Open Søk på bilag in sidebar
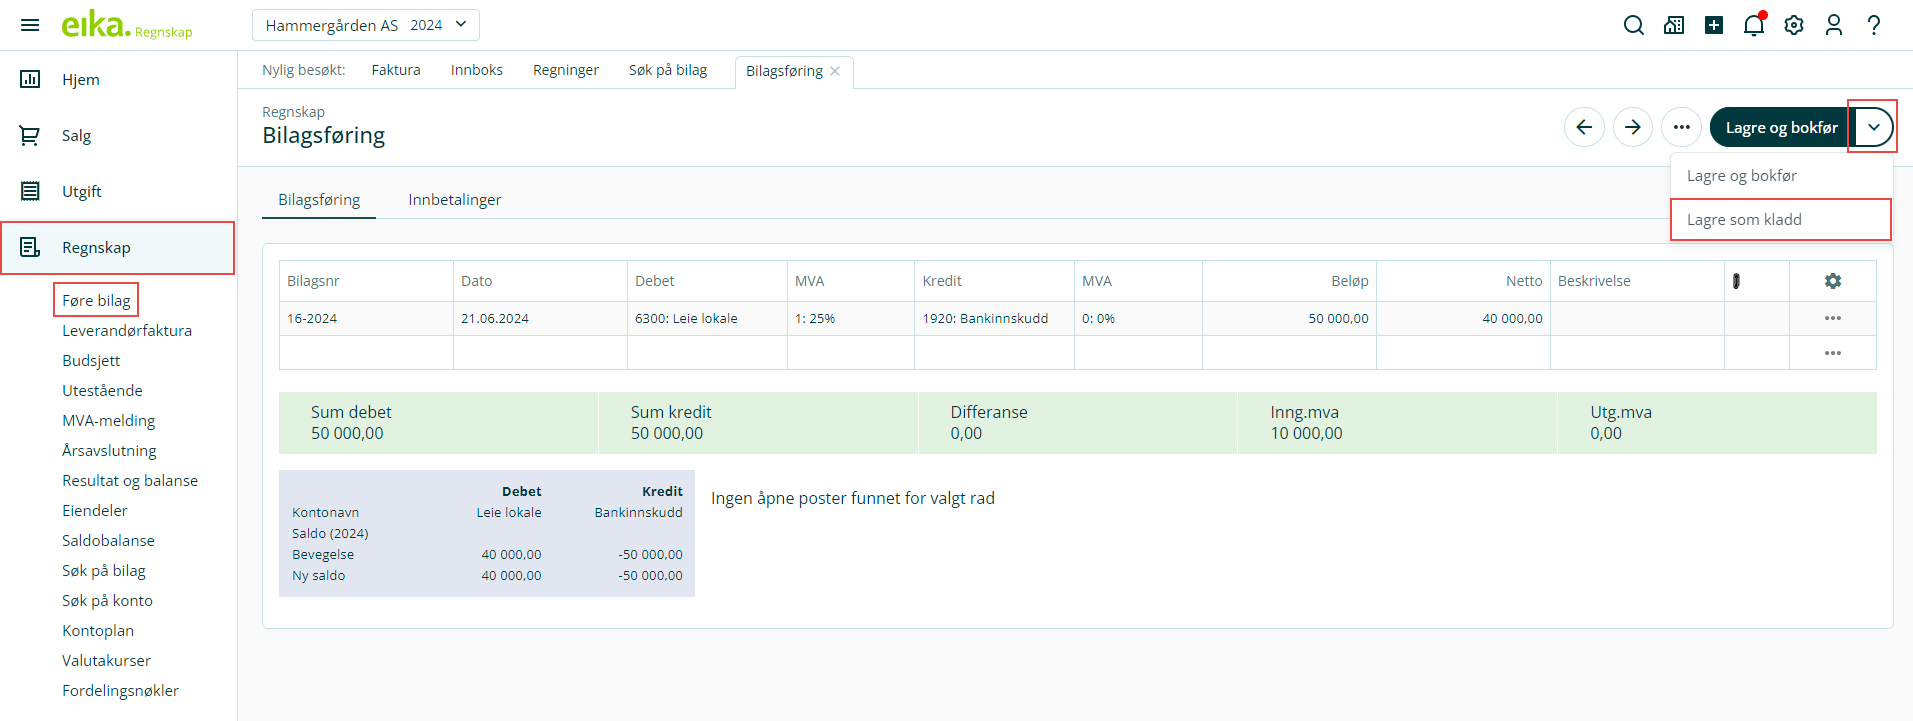The width and height of the screenshot is (1913, 721). (x=104, y=570)
